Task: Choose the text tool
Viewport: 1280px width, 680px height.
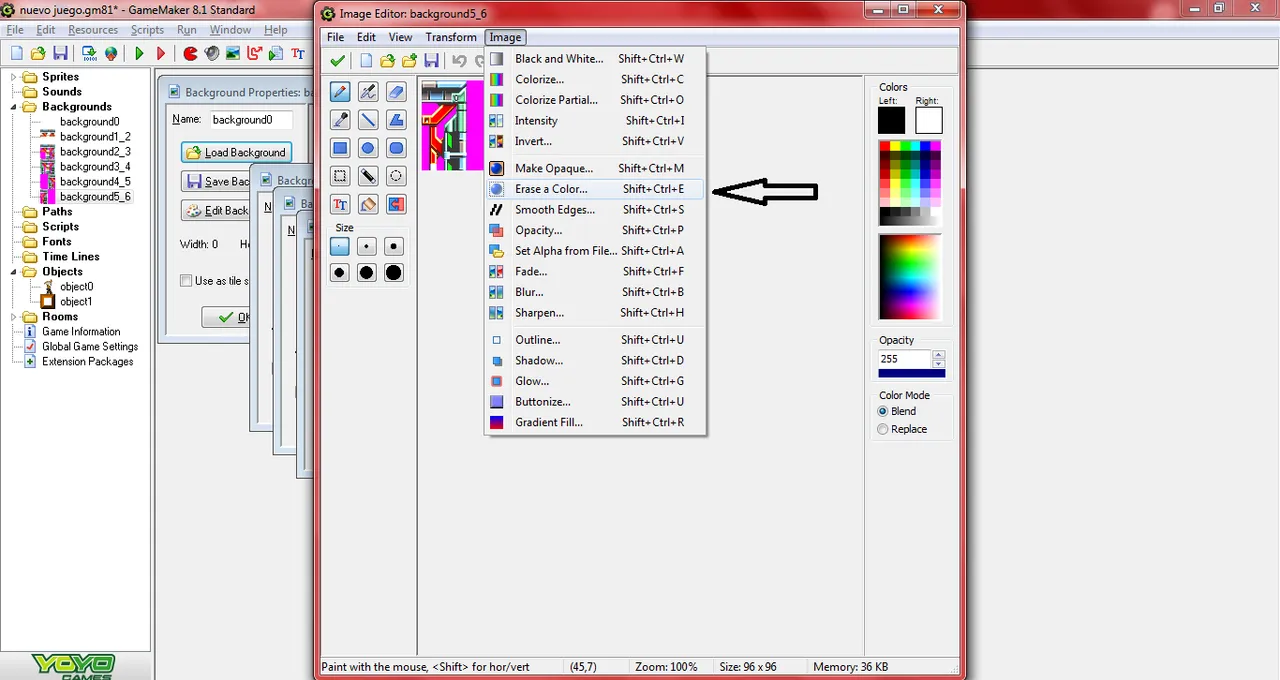Action: pyautogui.click(x=340, y=204)
